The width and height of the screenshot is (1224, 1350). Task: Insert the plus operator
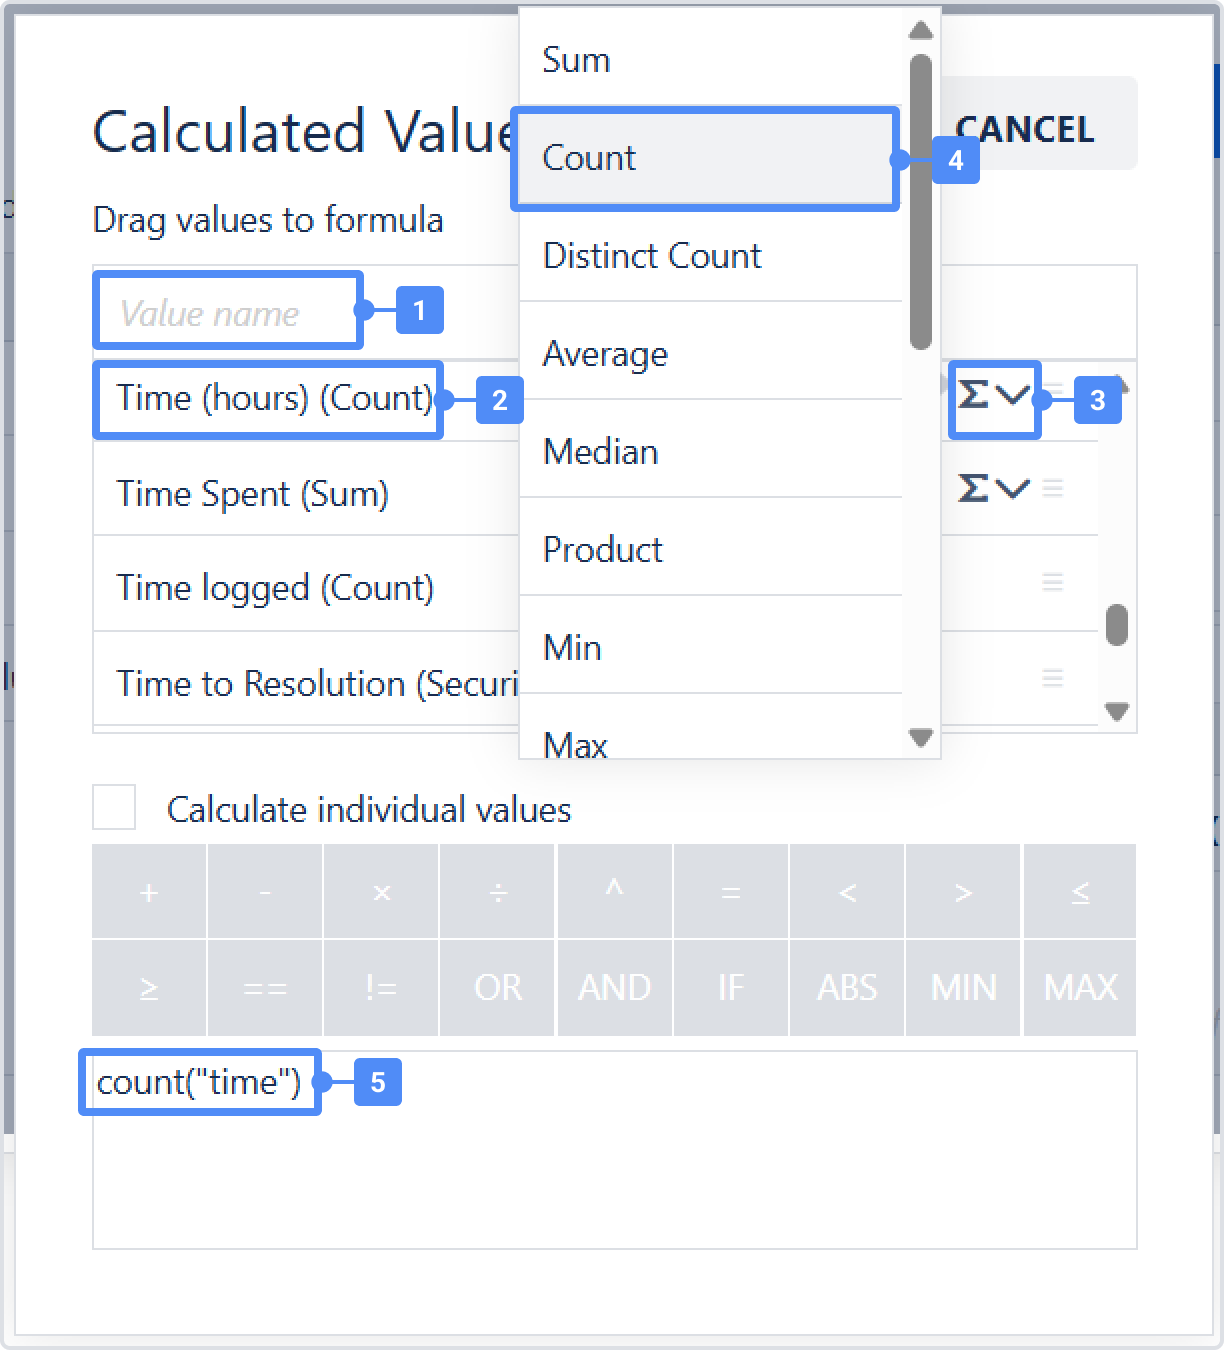(x=149, y=892)
